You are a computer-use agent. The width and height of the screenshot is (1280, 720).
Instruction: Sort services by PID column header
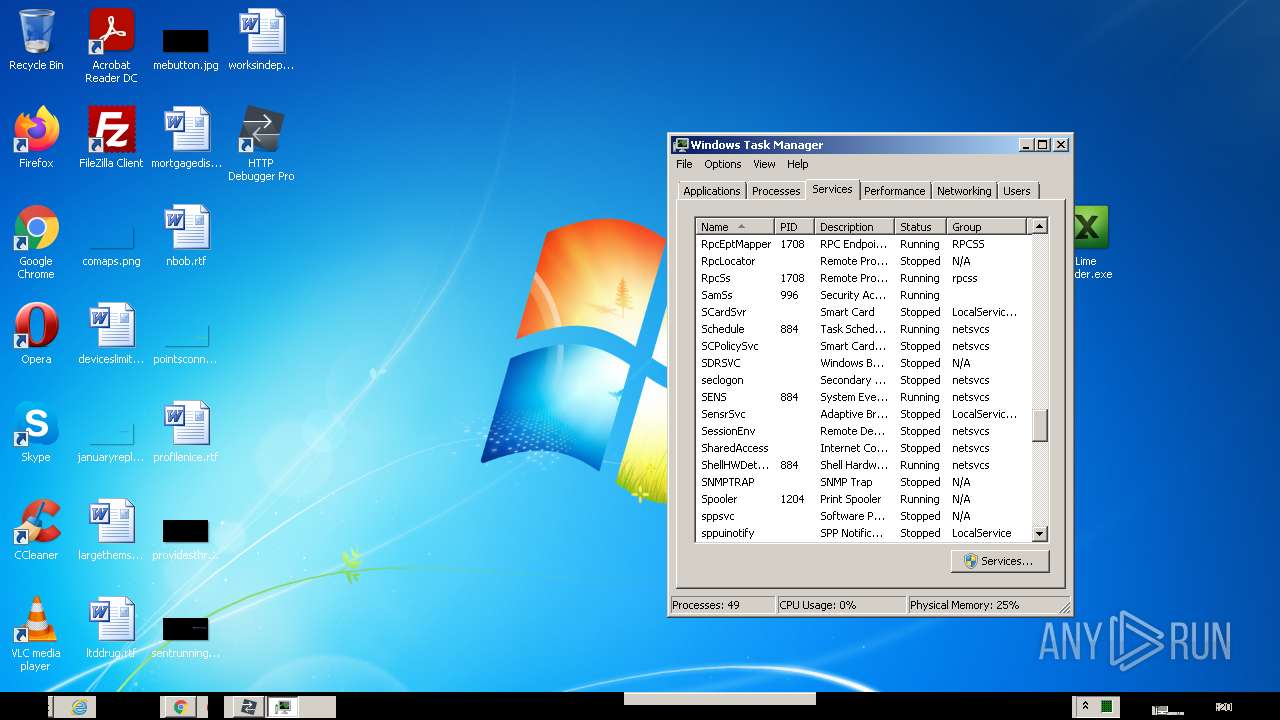click(x=795, y=227)
